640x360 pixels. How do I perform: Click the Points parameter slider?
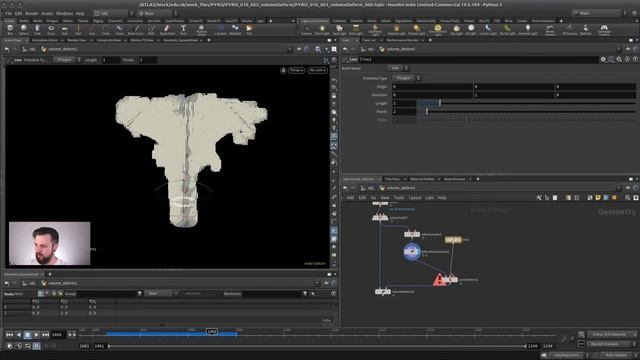pos(526,111)
